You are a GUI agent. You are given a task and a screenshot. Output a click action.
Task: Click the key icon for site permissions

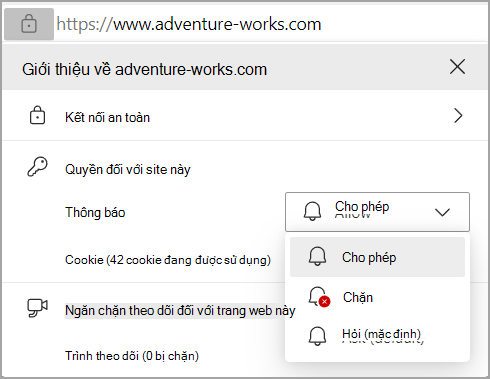37,167
